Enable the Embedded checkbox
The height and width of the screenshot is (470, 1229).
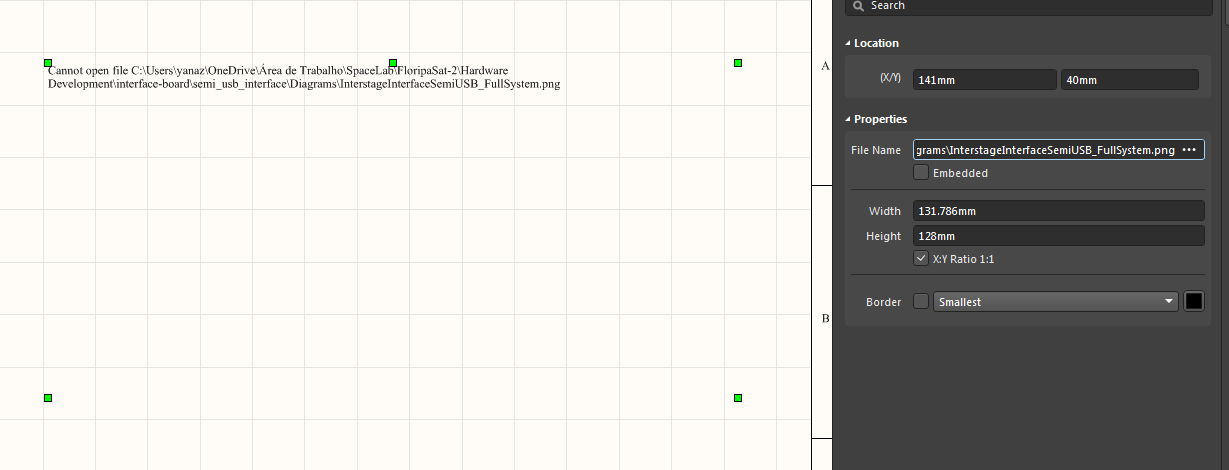click(x=921, y=173)
